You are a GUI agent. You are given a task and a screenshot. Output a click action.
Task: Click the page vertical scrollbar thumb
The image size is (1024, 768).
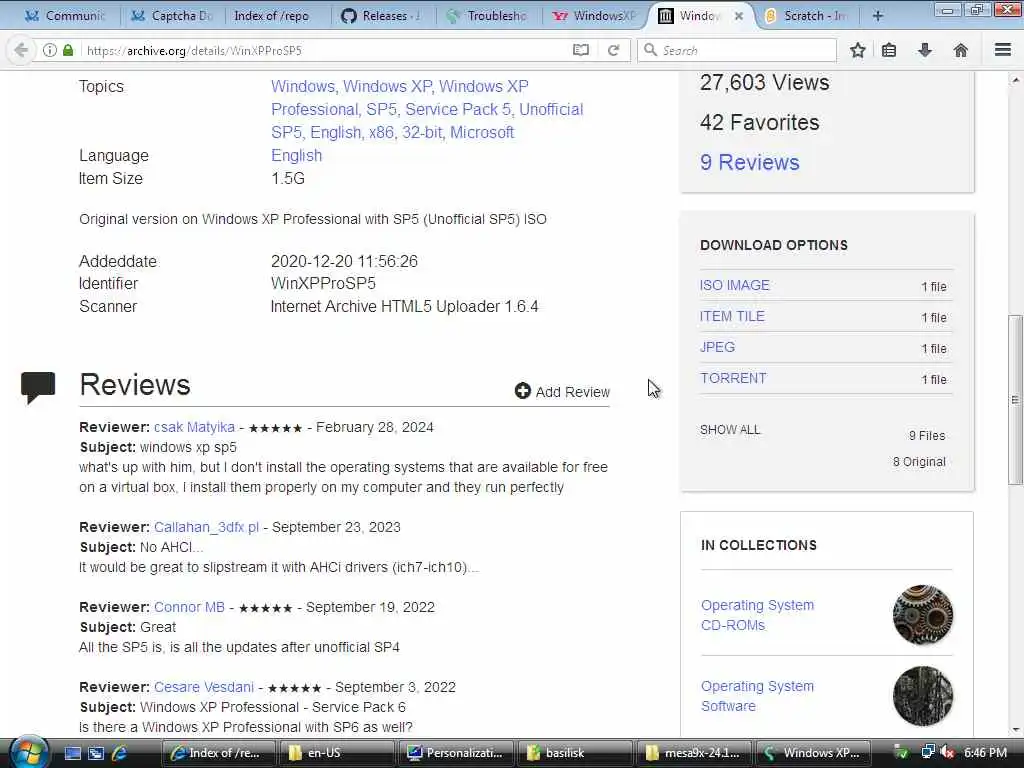[1014, 400]
